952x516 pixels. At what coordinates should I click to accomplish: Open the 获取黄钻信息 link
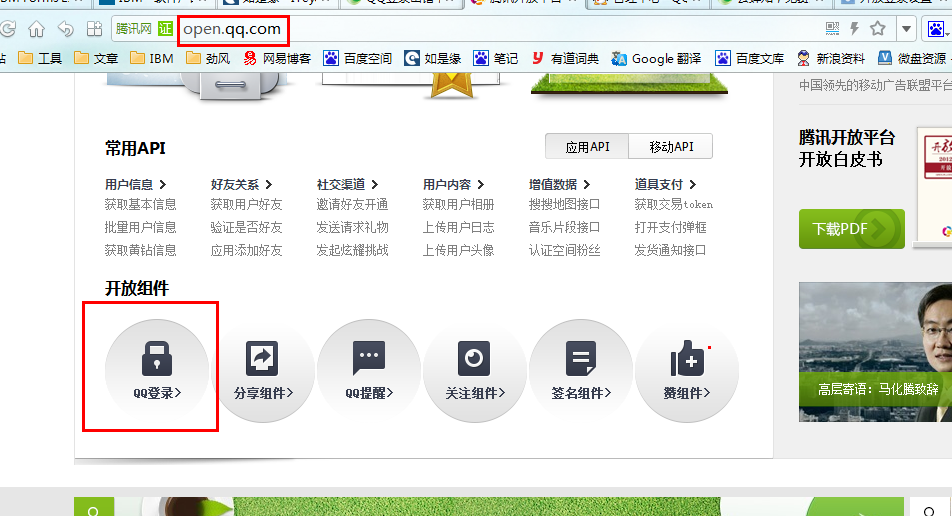[x=140, y=250]
